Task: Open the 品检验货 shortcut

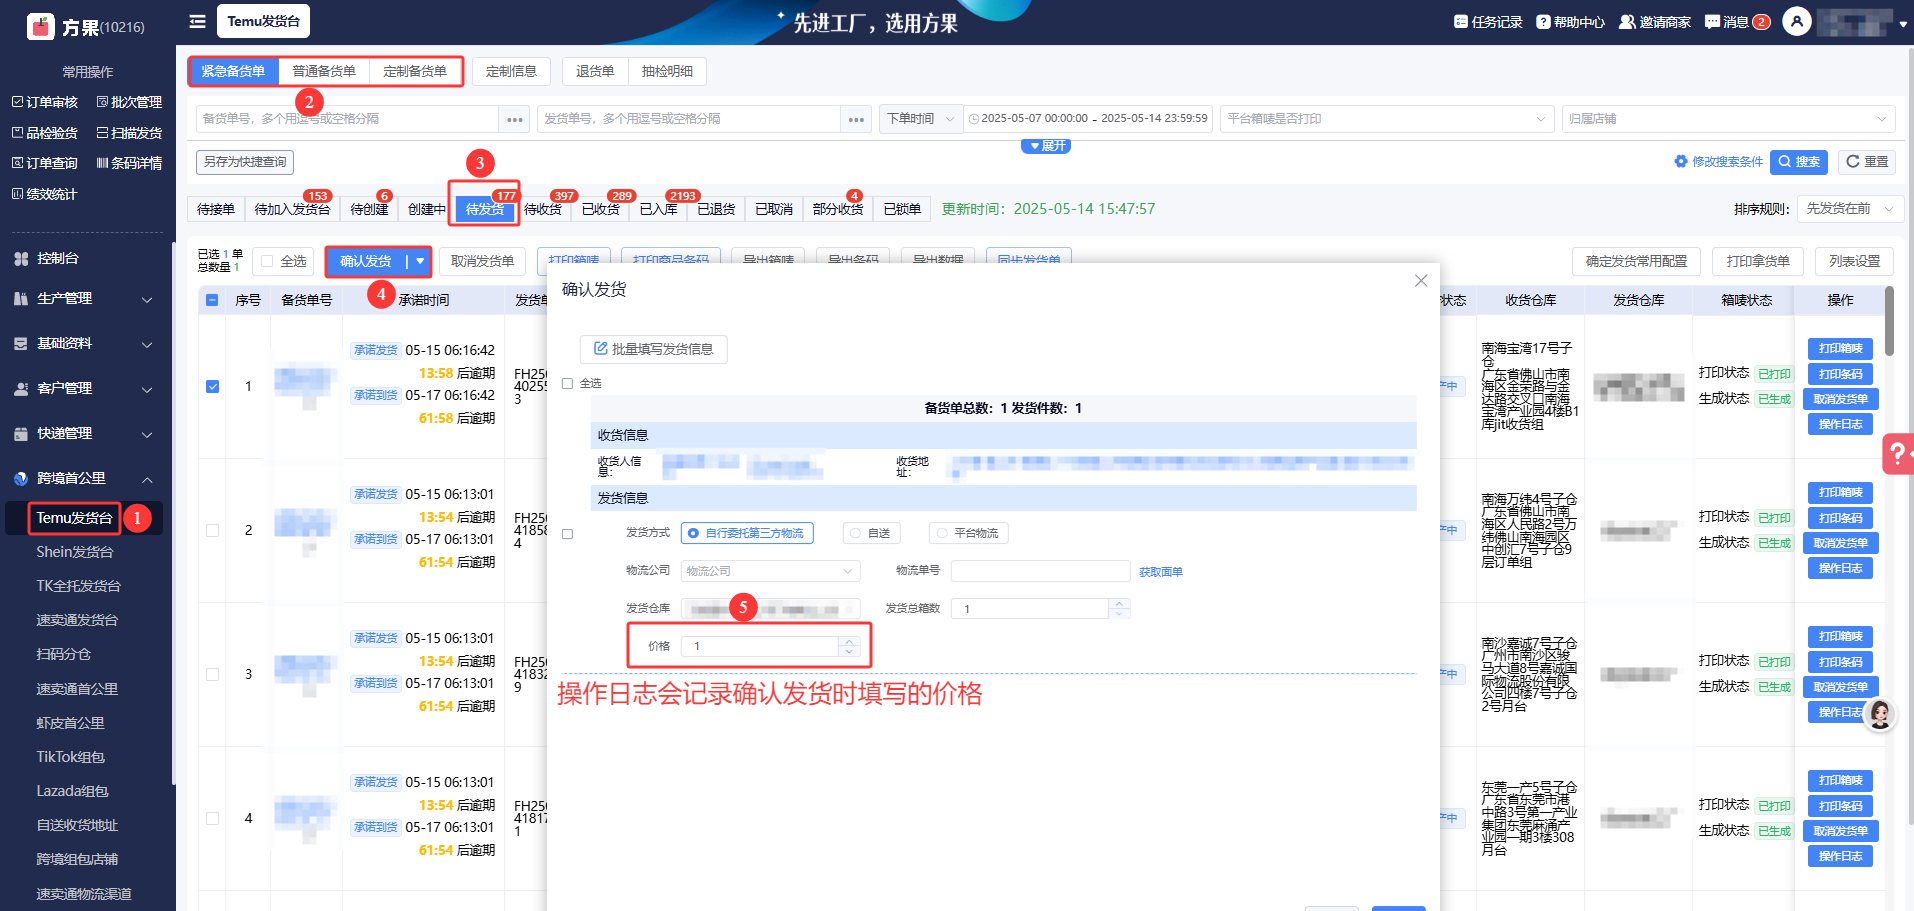Action: pyautogui.click(x=45, y=133)
